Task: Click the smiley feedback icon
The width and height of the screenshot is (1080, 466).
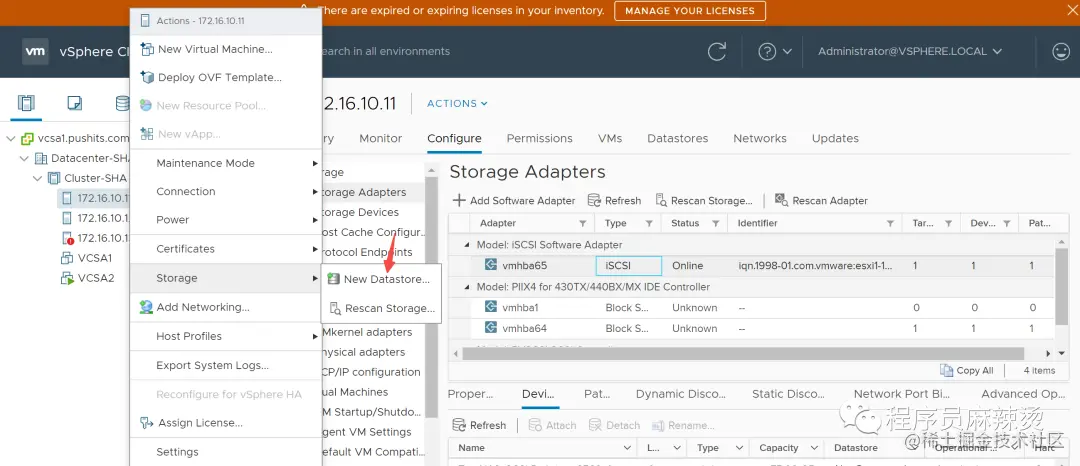Action: (x=1061, y=52)
